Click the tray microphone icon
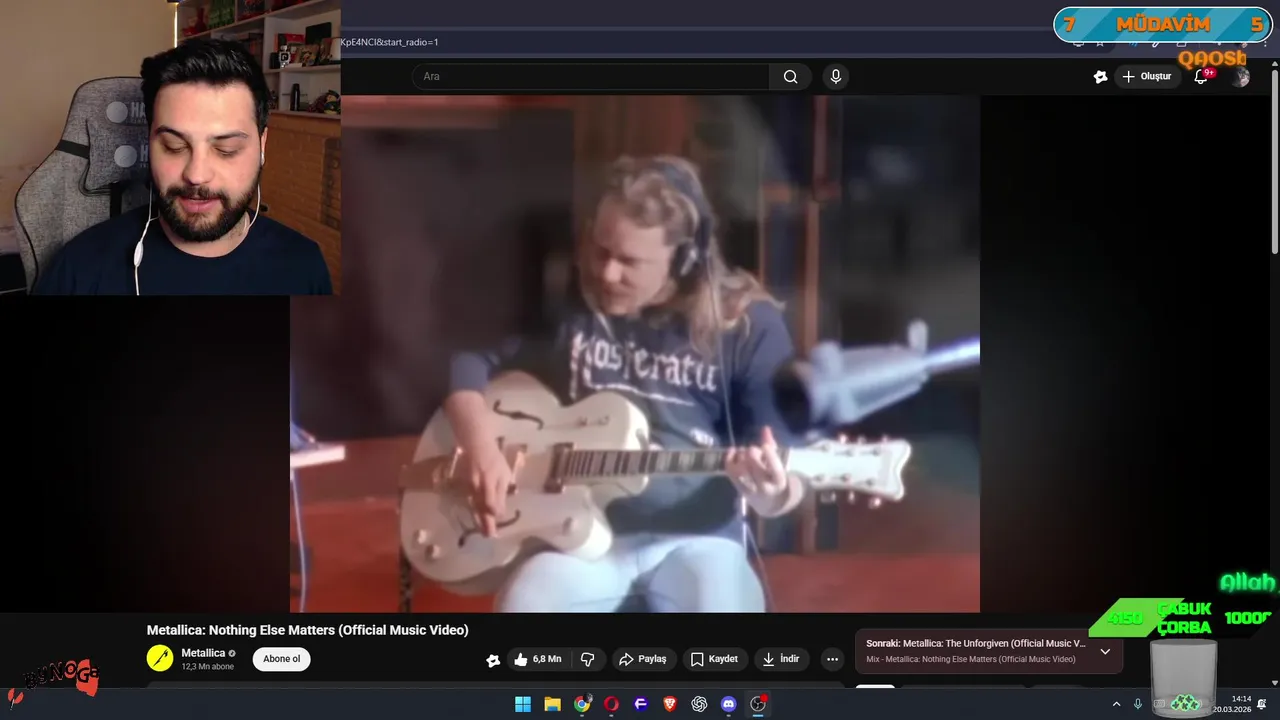1280x720 pixels. 1138,704
